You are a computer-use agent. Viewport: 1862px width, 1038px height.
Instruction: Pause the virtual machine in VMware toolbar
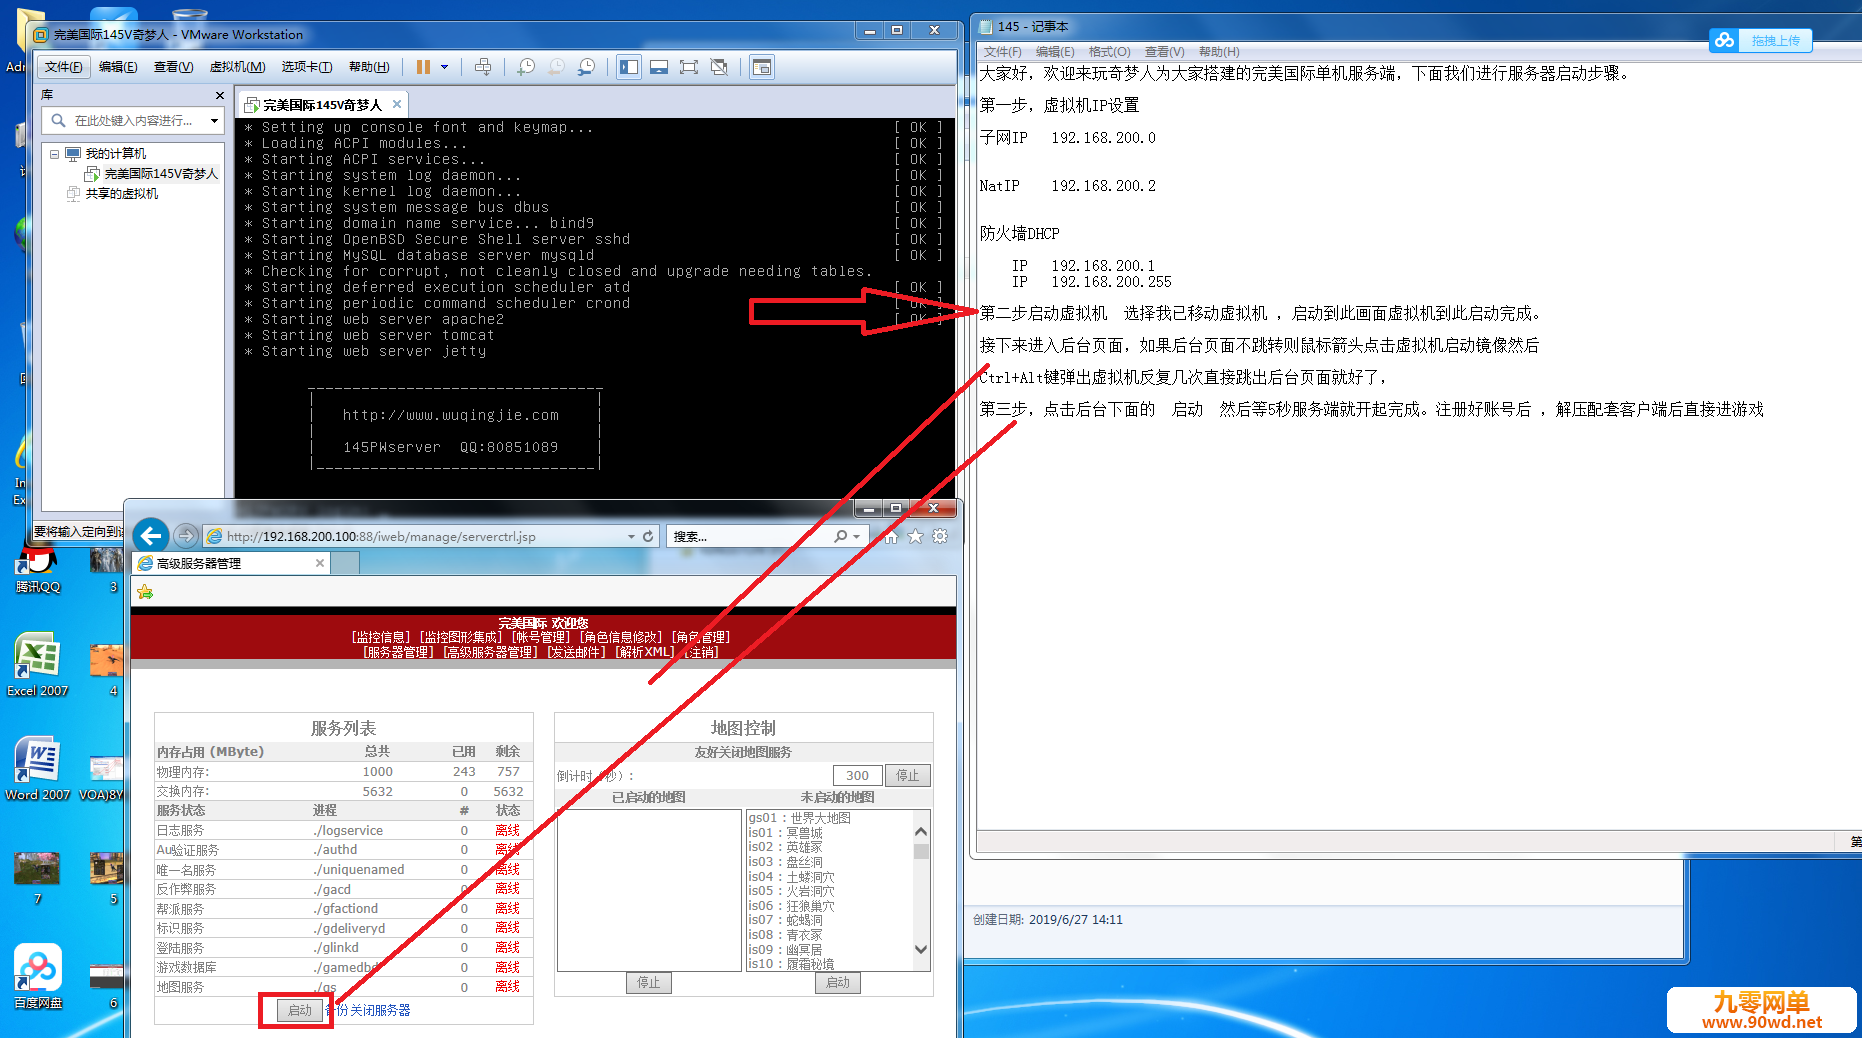pyautogui.click(x=423, y=67)
